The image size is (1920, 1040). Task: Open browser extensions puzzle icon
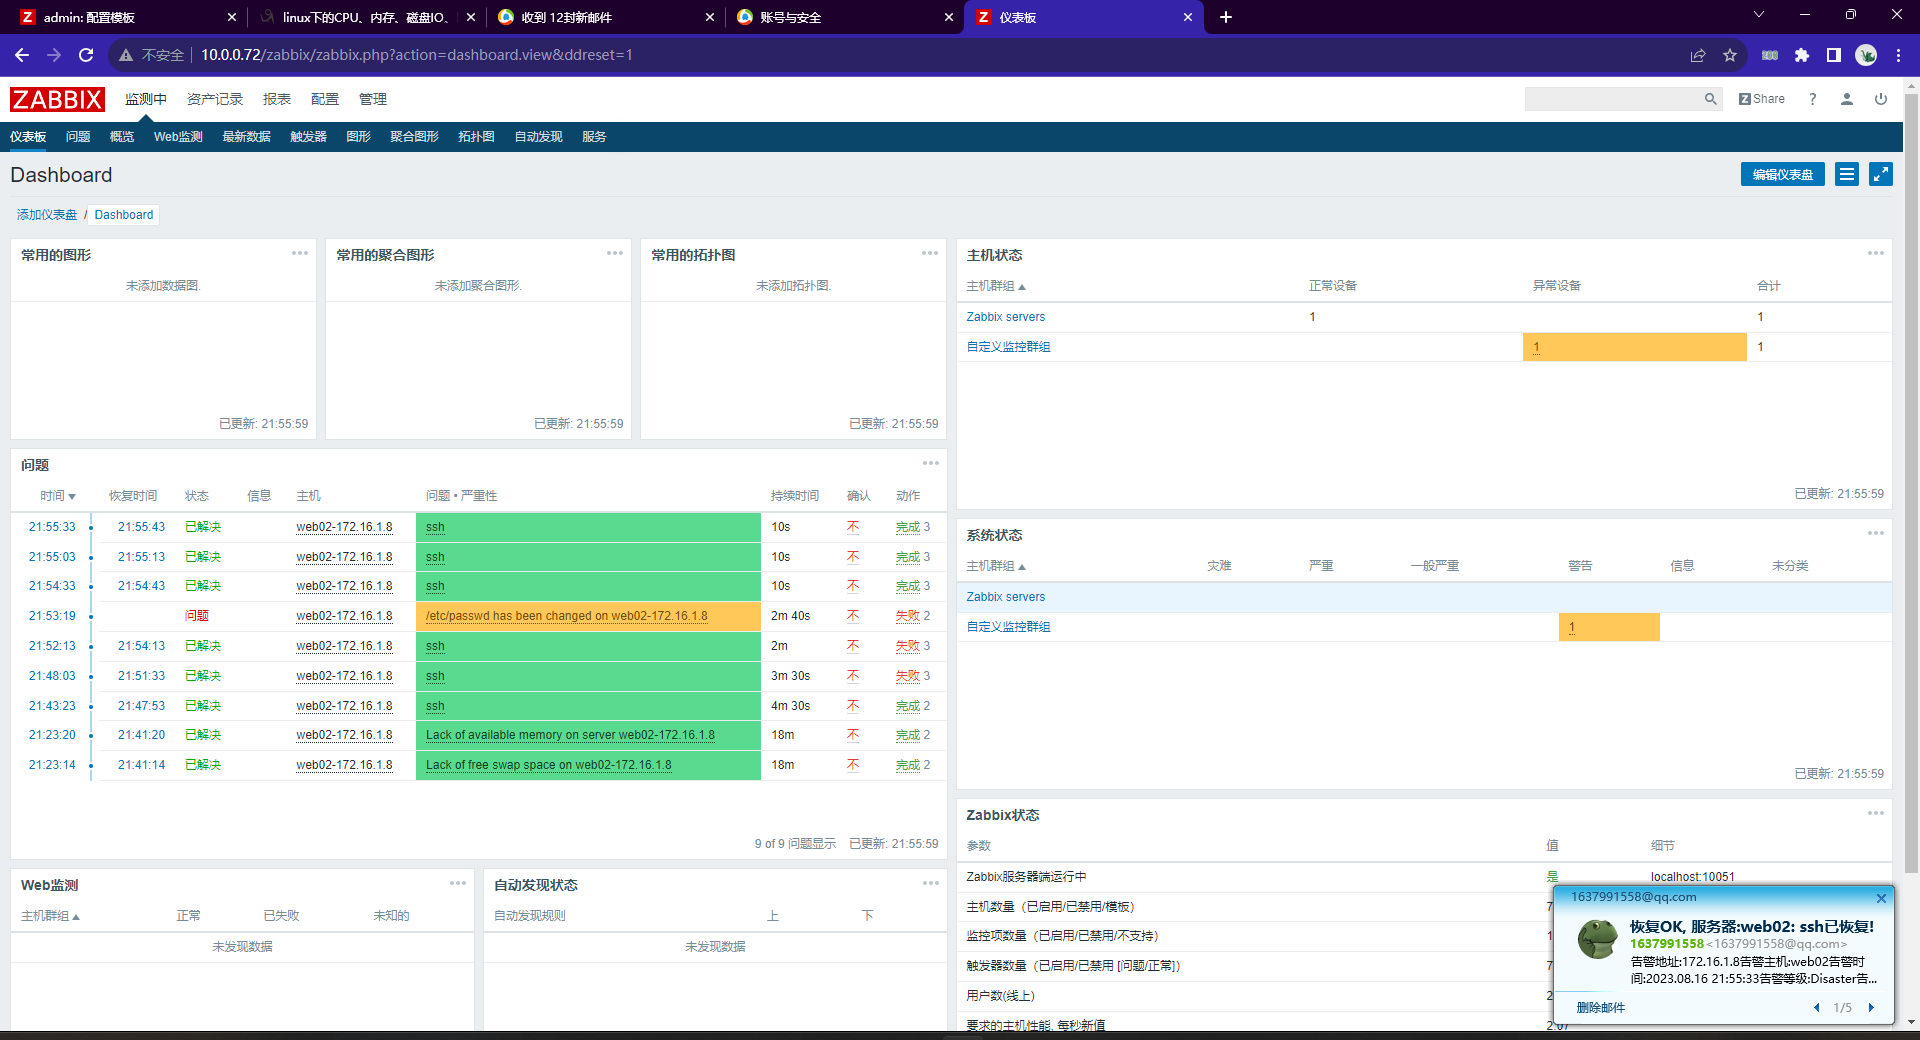pos(1802,55)
